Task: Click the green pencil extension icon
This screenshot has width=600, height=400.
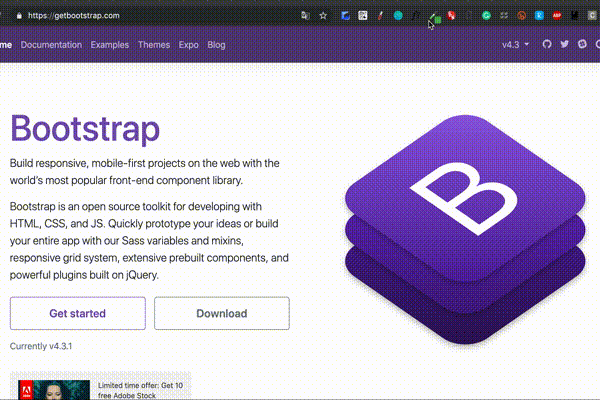Action: [435, 17]
